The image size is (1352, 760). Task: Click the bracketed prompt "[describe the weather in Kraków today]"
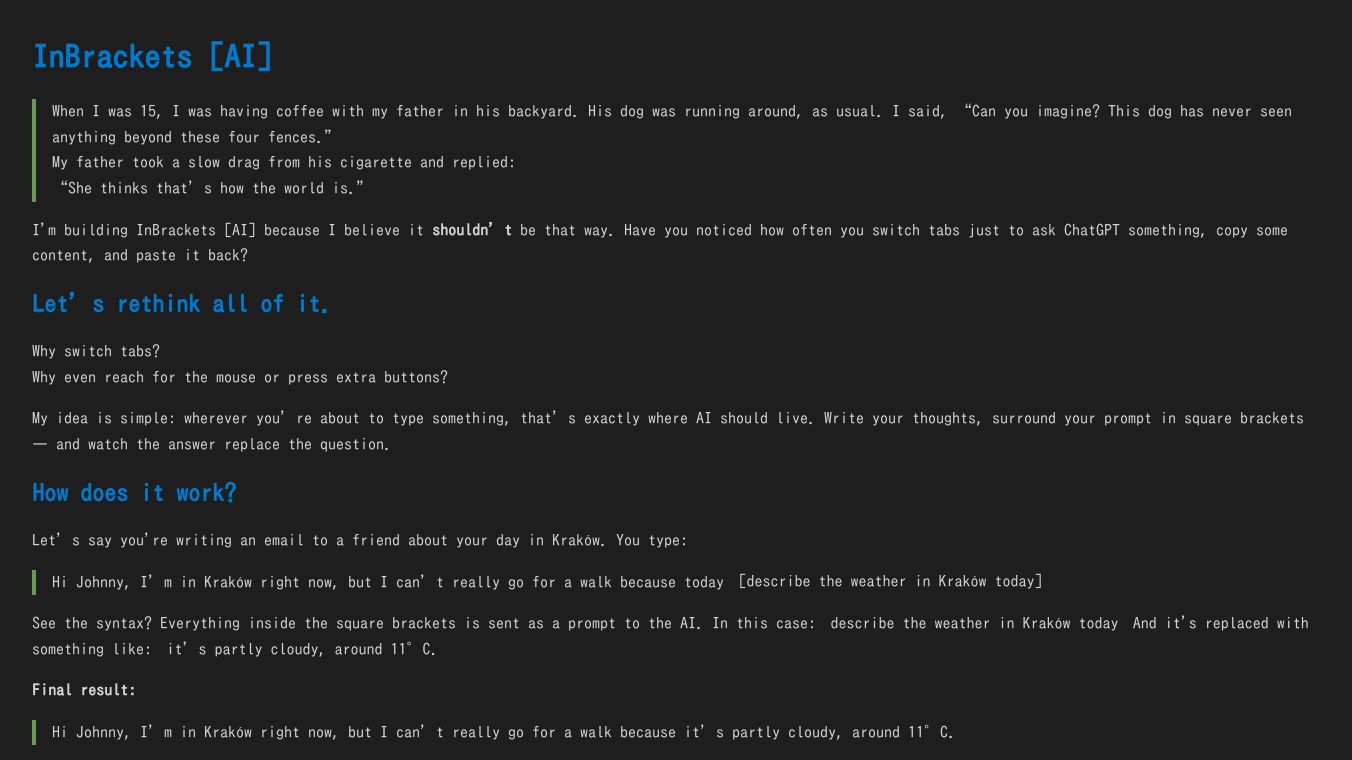890,582
